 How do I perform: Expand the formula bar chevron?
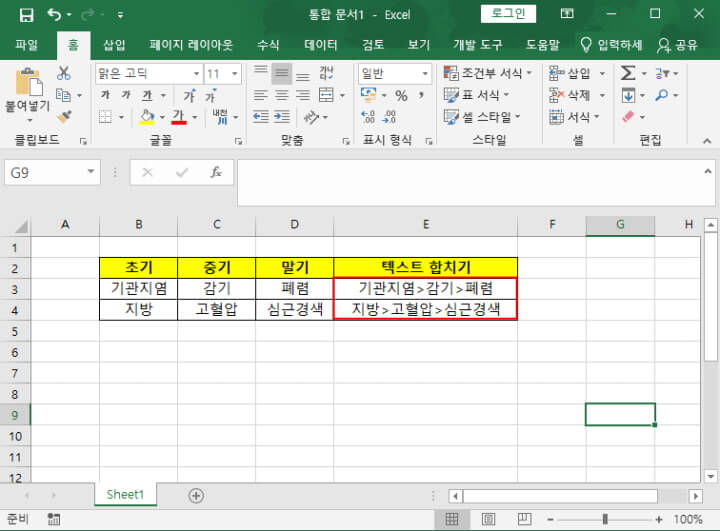coord(708,172)
